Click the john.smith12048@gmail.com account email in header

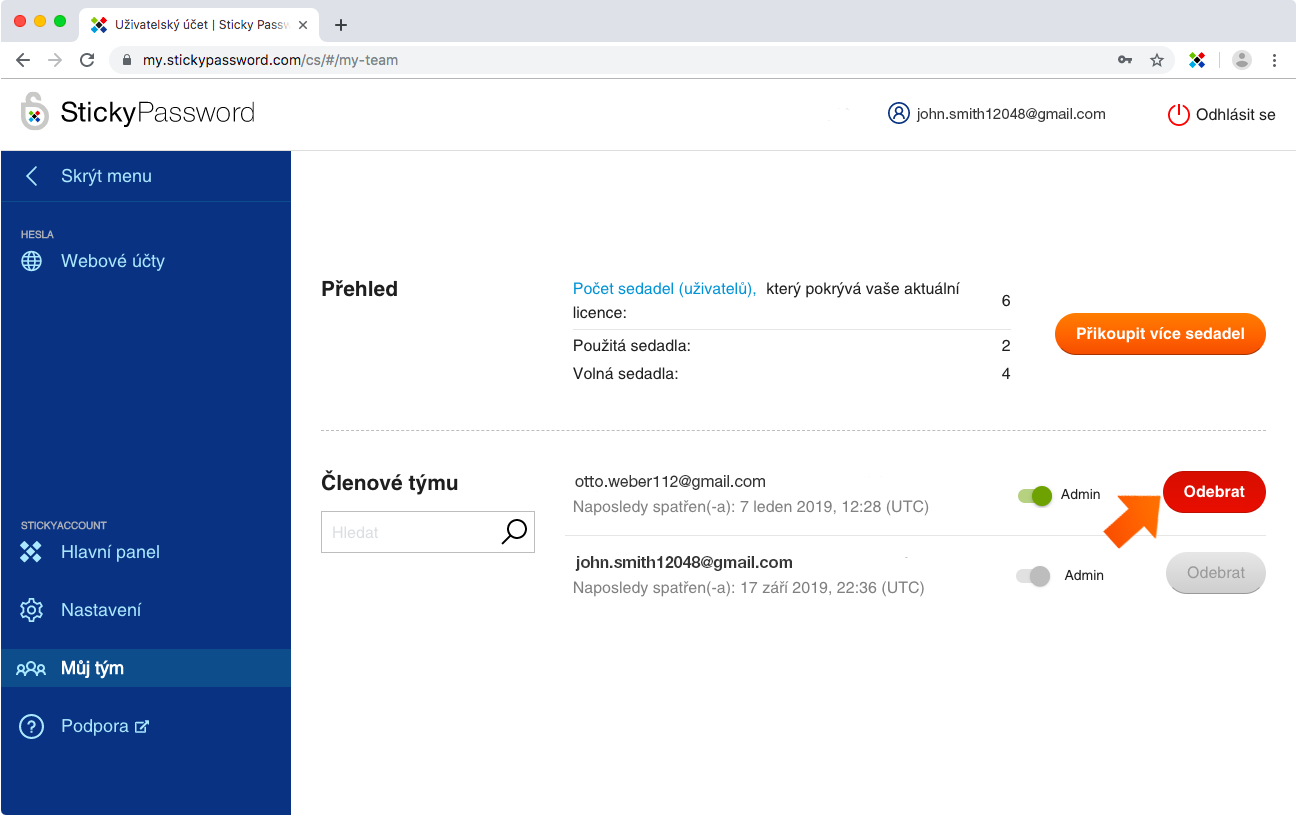click(x=1011, y=114)
